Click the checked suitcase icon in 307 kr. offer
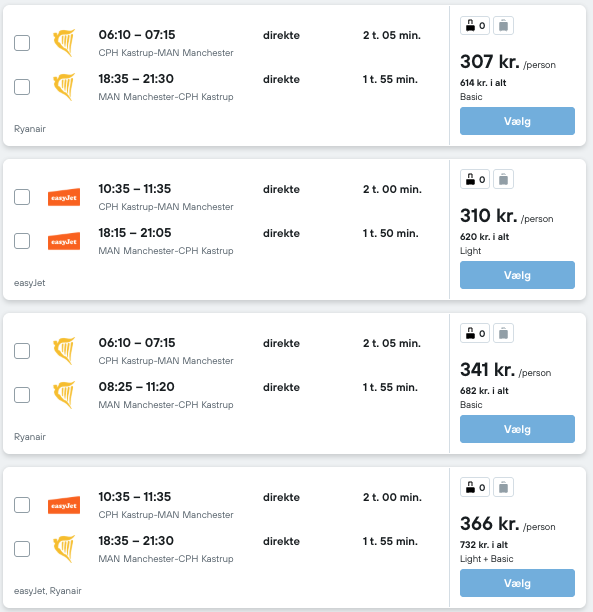Viewport: 593px width, 612px height. (x=503, y=26)
